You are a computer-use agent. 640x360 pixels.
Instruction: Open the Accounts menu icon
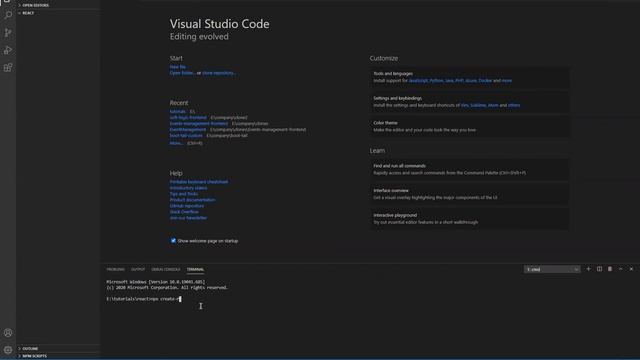click(x=8, y=333)
